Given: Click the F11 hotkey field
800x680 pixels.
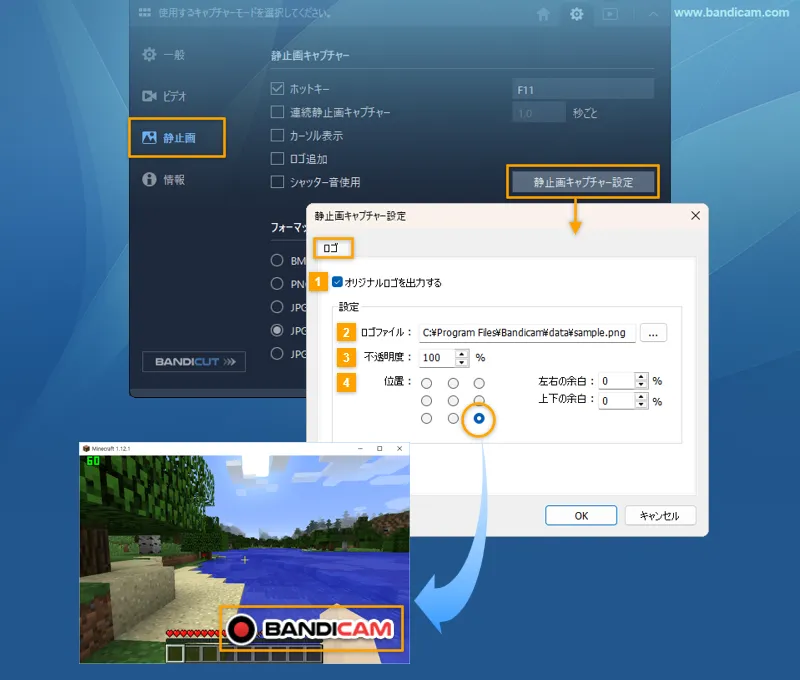Looking at the screenshot, I should click(583, 89).
